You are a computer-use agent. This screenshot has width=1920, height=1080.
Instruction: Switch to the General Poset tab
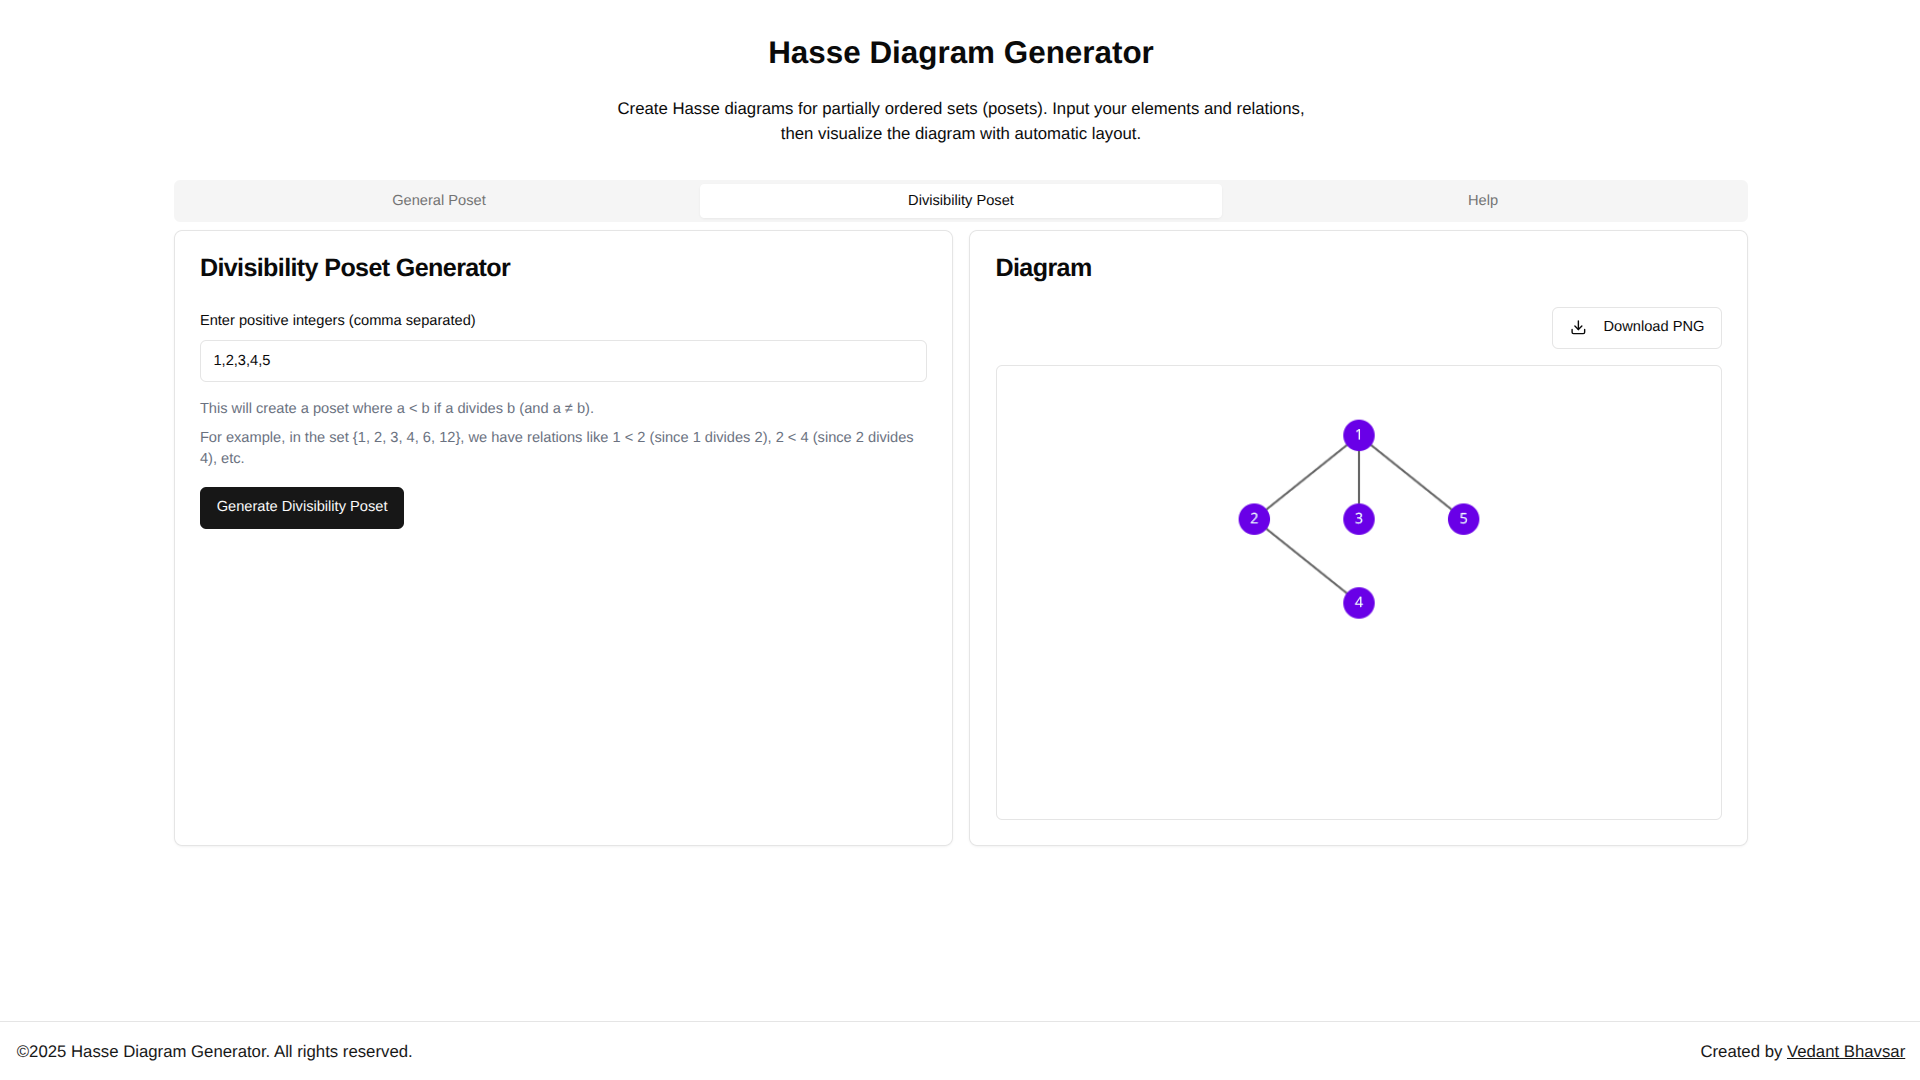438,201
